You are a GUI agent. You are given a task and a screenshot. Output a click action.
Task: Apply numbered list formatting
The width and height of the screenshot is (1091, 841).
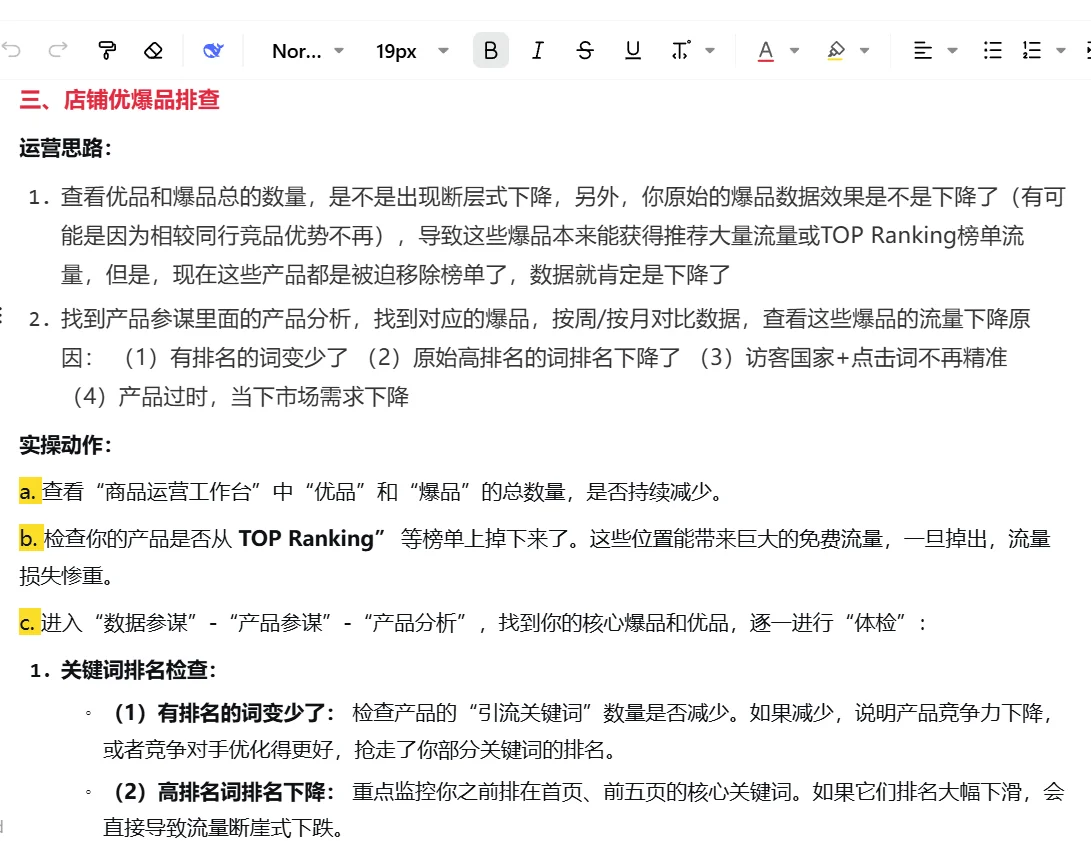point(1032,50)
